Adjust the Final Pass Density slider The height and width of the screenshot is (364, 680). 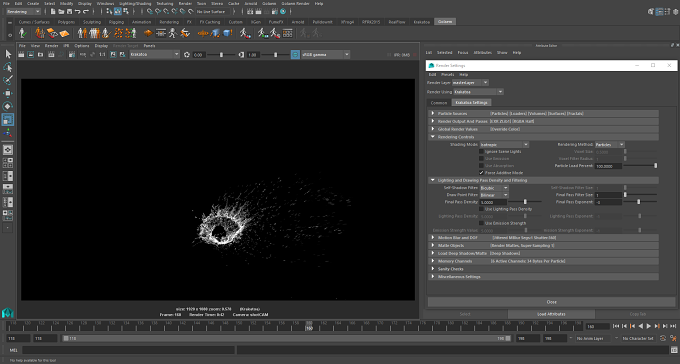[x=526, y=202]
